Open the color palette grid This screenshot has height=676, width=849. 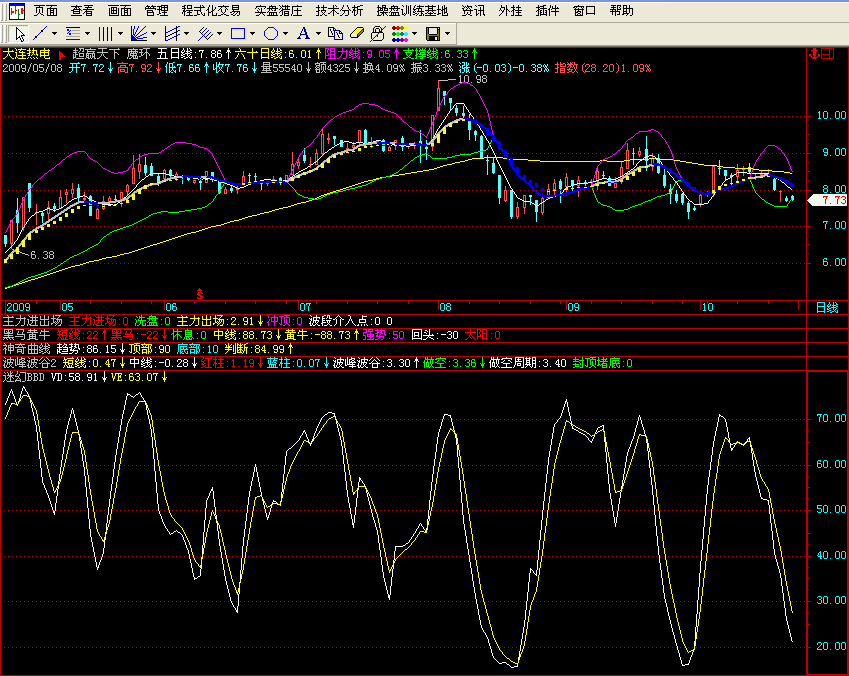click(399, 33)
